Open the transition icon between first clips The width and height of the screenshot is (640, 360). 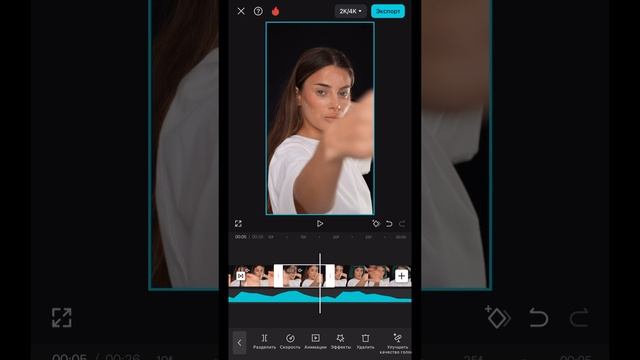(240, 276)
